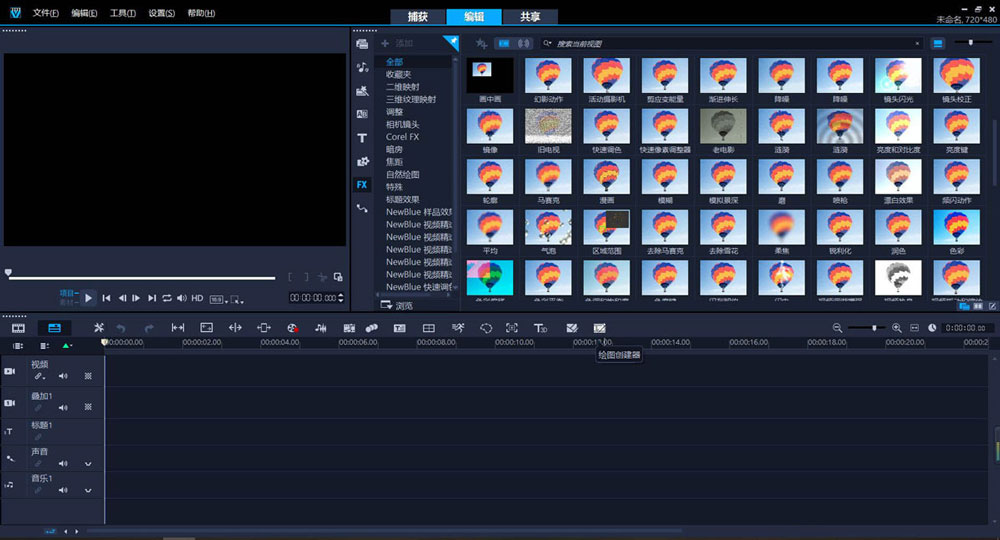Viewport: 1000px width, 540px height.
Task: Open the Audio/Sound library icon
Action: (x=362, y=68)
